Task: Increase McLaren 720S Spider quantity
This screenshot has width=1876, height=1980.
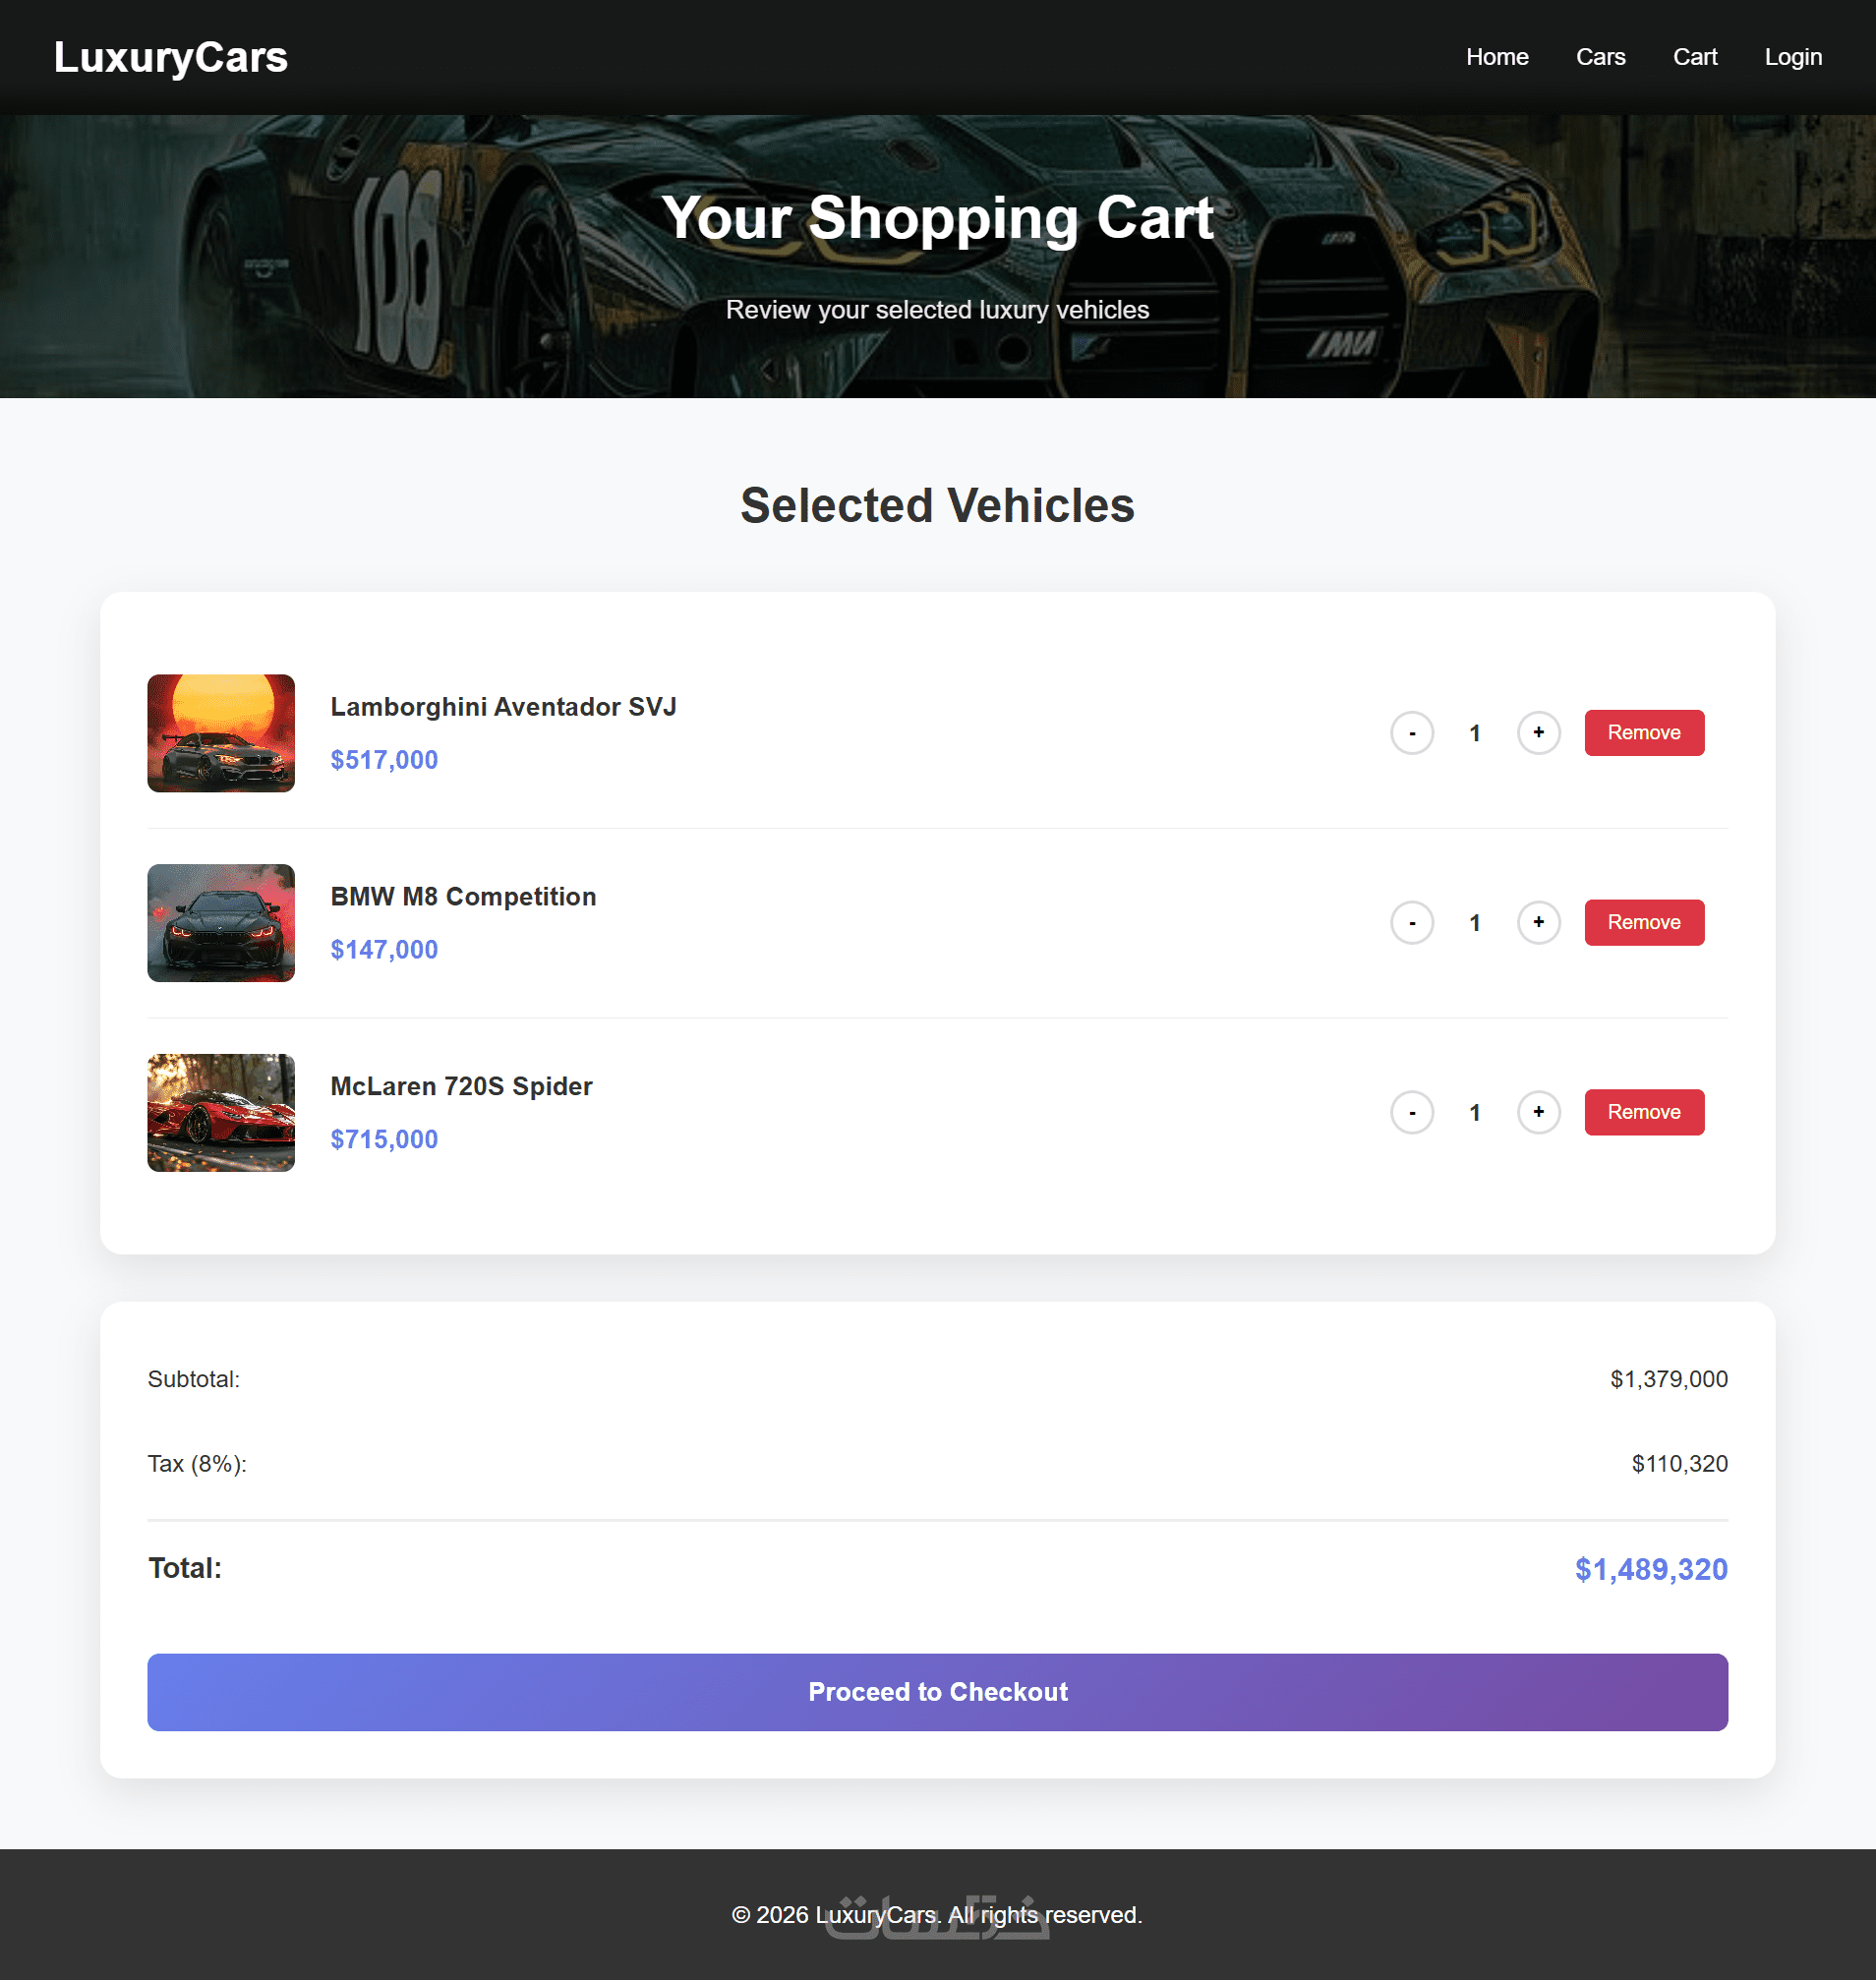Action: pos(1538,1112)
